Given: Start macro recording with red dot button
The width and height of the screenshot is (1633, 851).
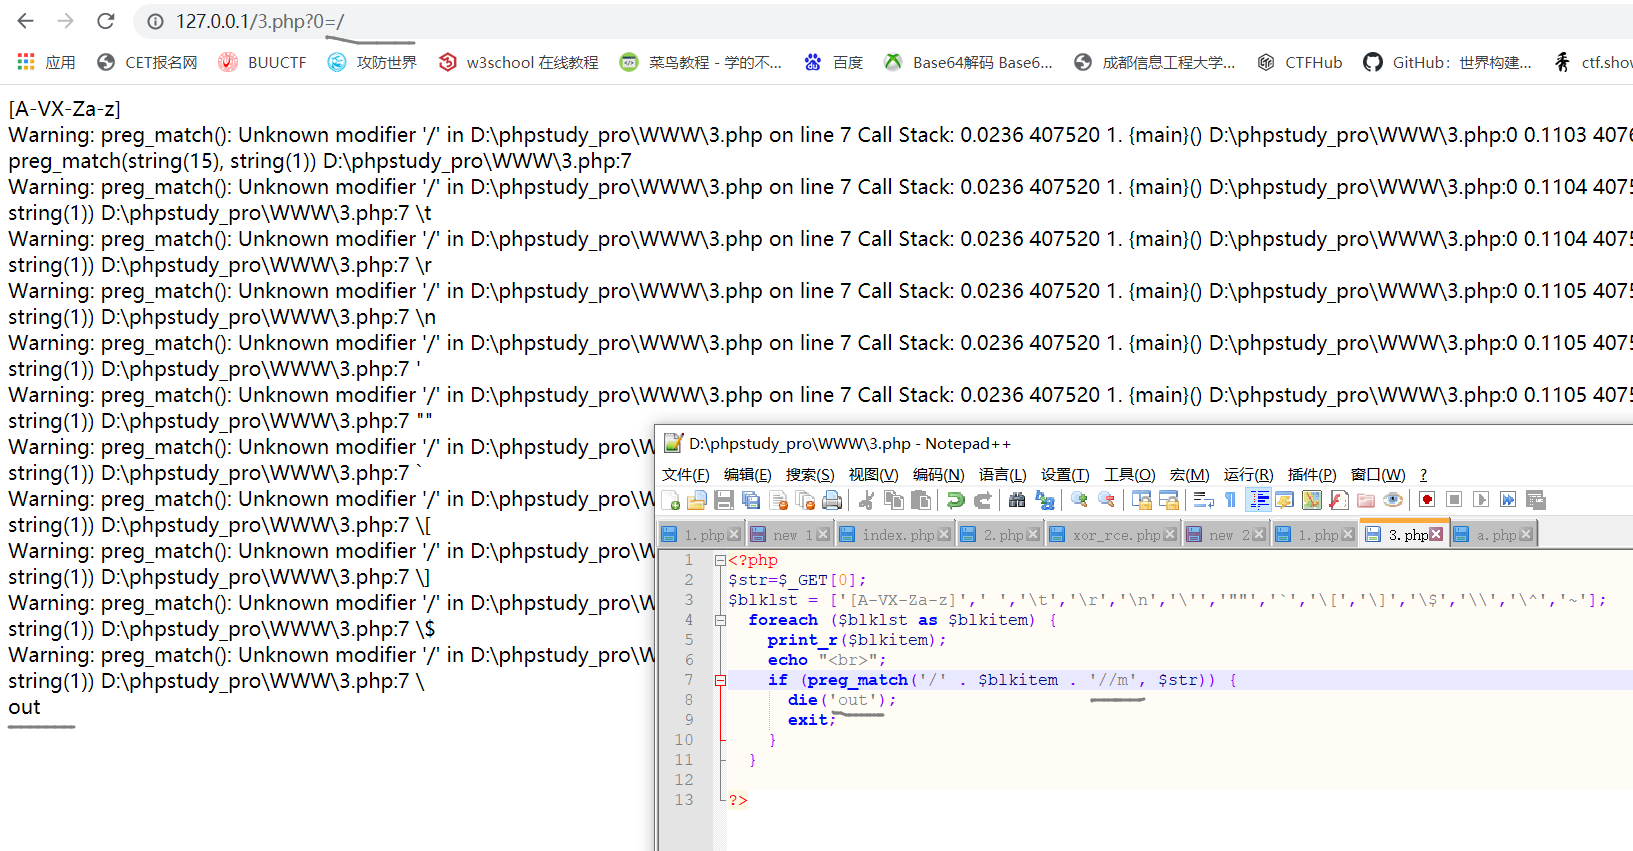Looking at the screenshot, I should [x=1427, y=500].
